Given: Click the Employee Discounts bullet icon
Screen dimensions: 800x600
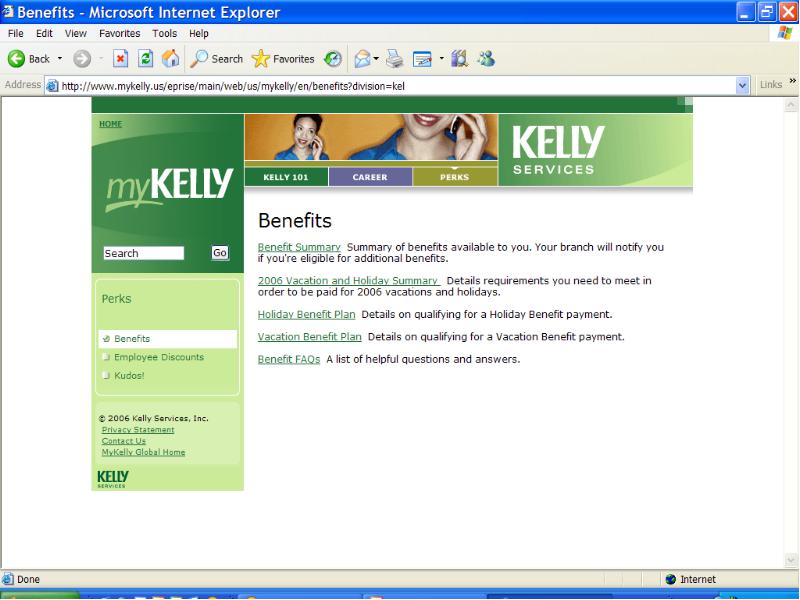Looking at the screenshot, I should point(106,357).
